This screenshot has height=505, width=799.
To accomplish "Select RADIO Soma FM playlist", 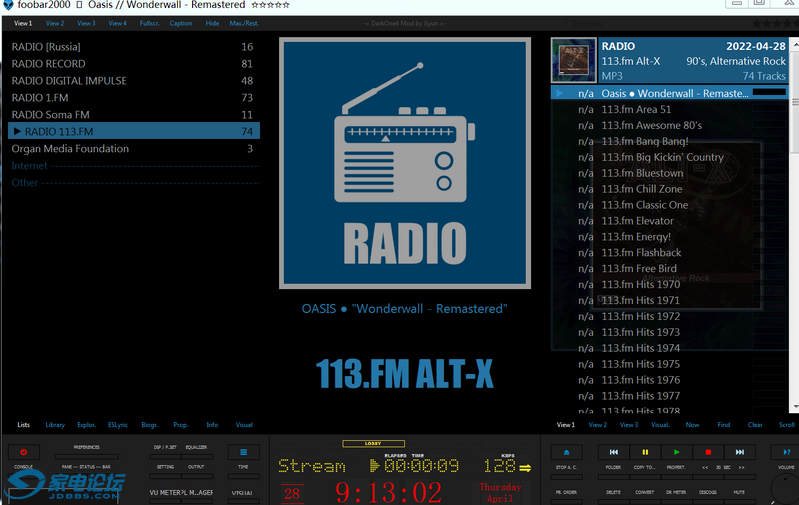I will tap(134, 115).
